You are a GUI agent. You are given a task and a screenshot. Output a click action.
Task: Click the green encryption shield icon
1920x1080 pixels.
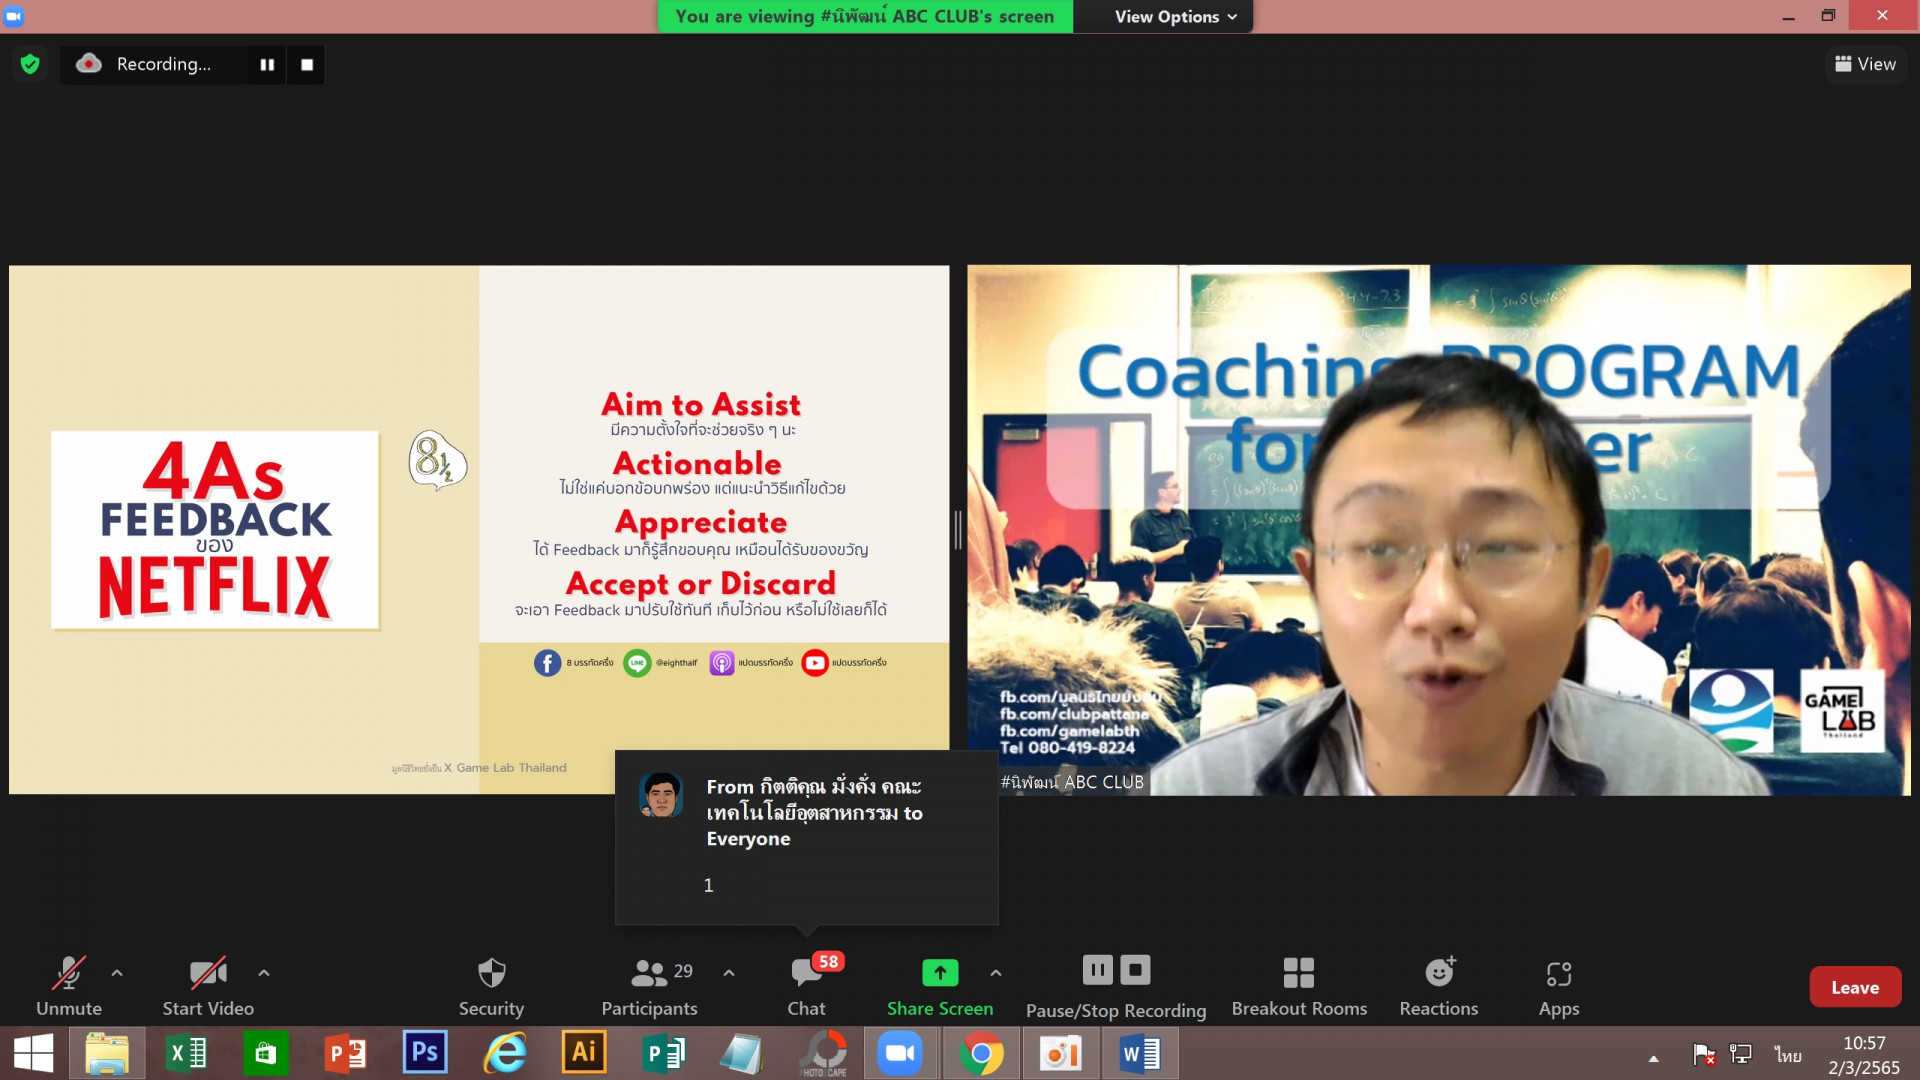(30, 64)
